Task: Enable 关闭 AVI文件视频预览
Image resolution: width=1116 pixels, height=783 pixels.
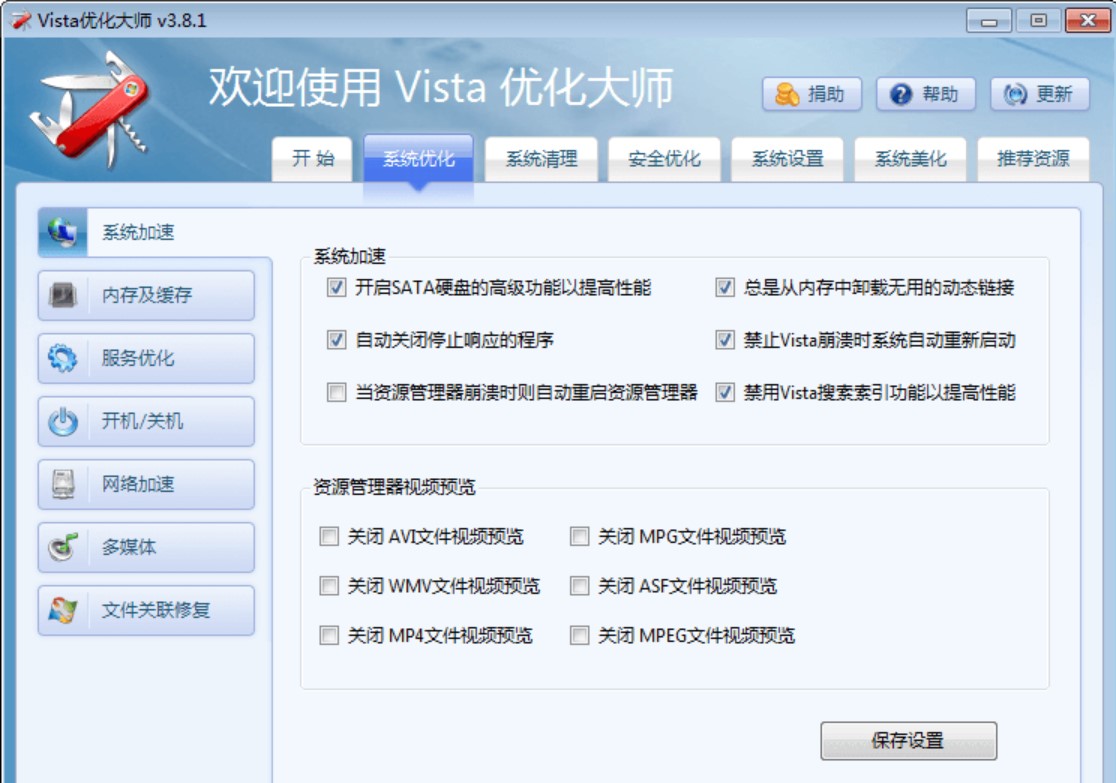Action: click(329, 536)
